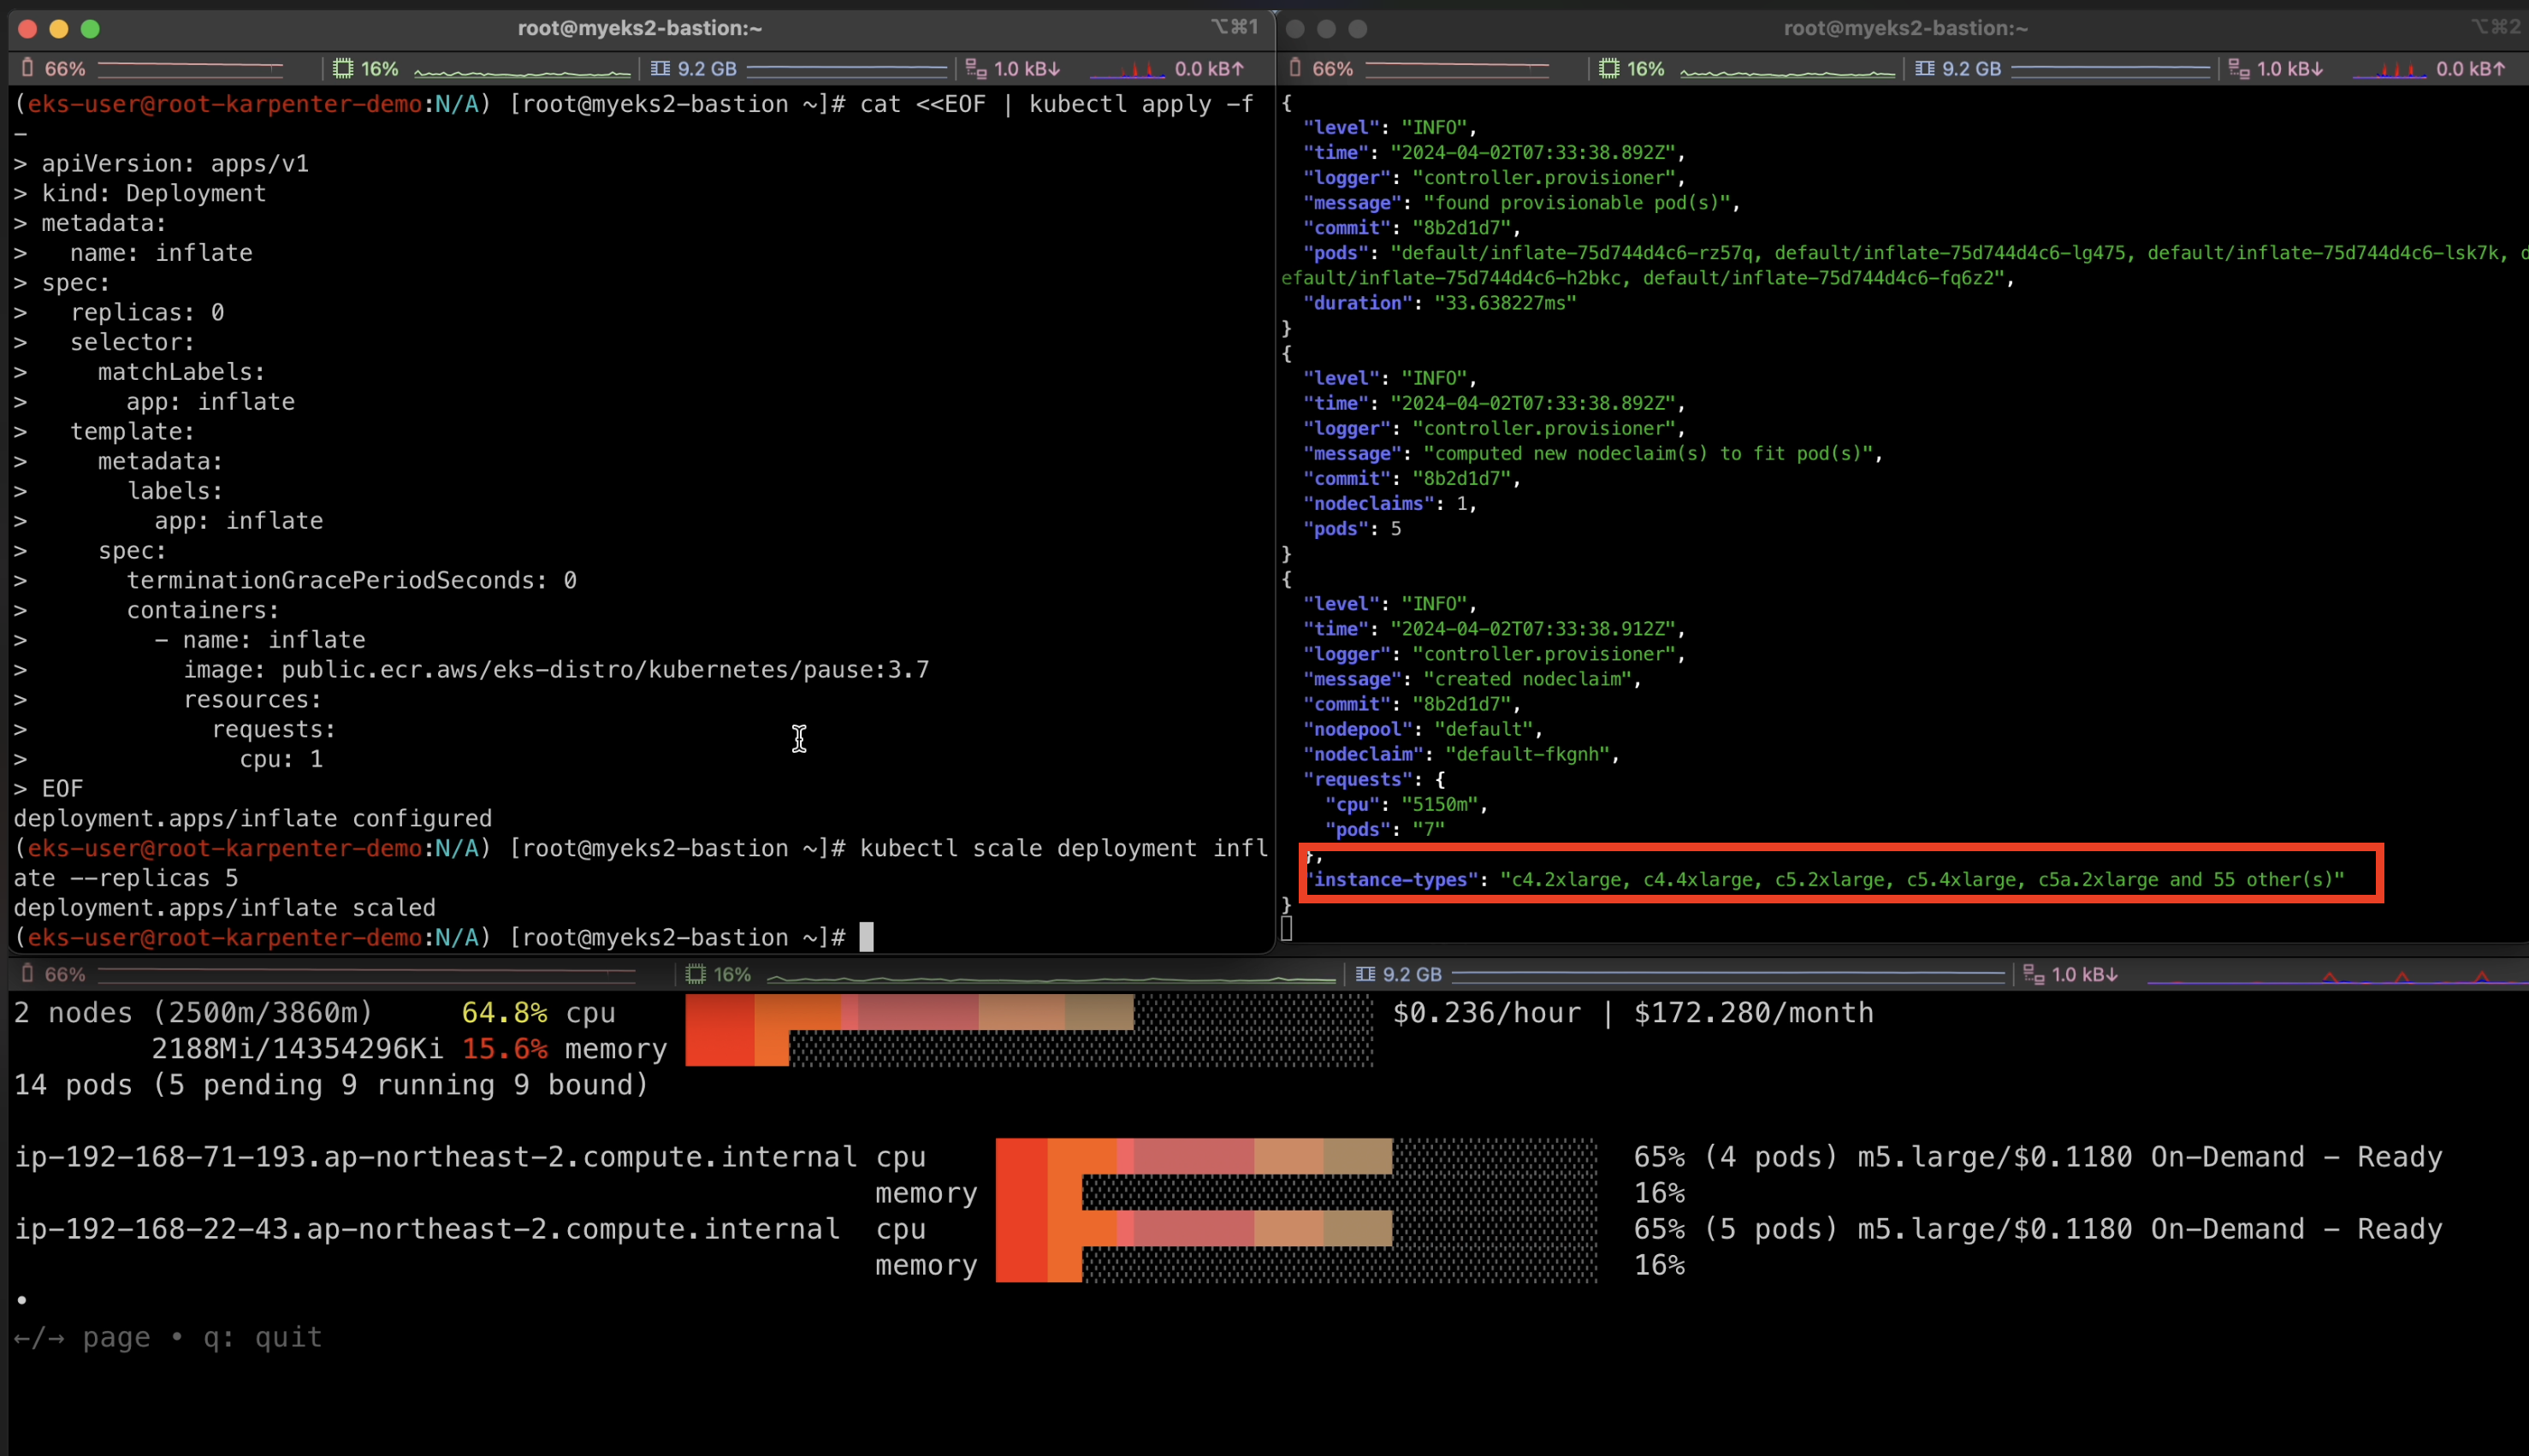Click the command prompt cursor in left terminal

tap(866, 937)
